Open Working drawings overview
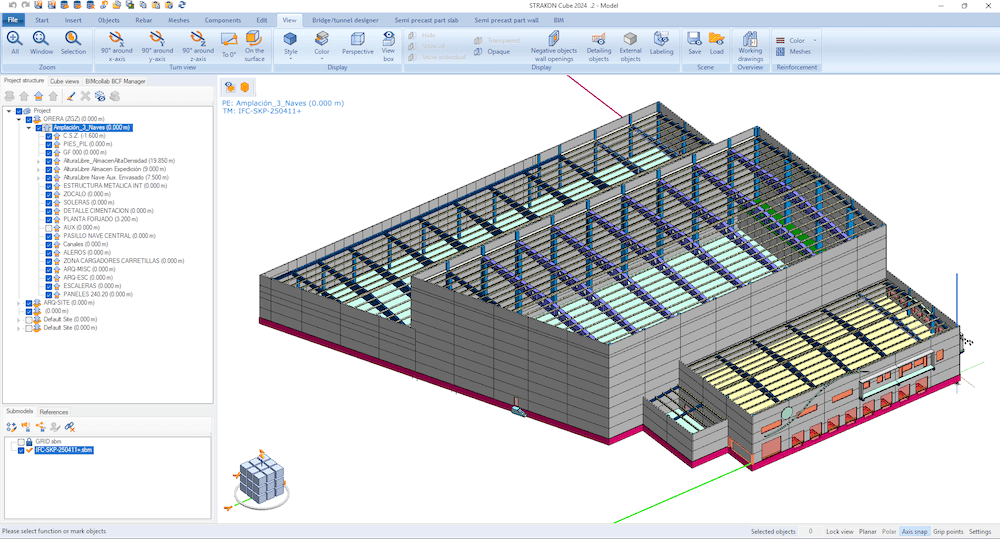This screenshot has height=539, width=1000. (750, 46)
